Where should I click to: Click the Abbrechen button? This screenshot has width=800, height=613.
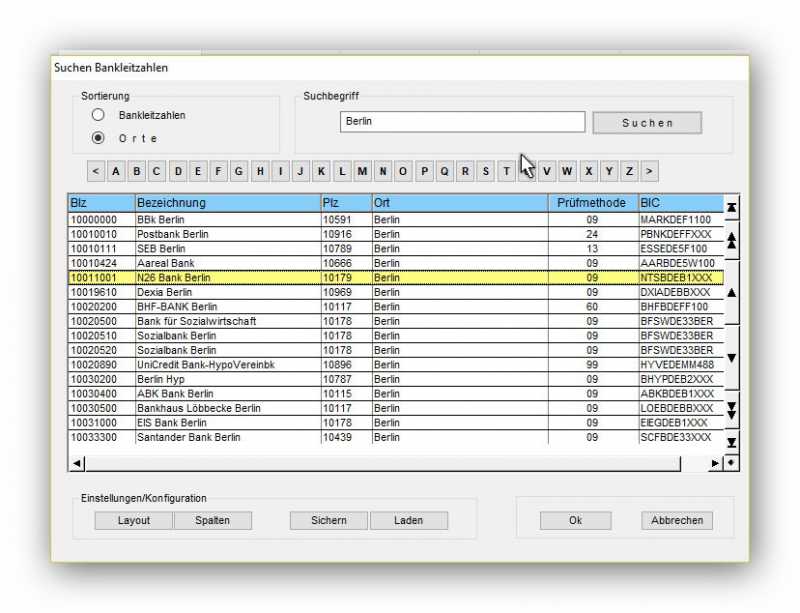coord(677,520)
